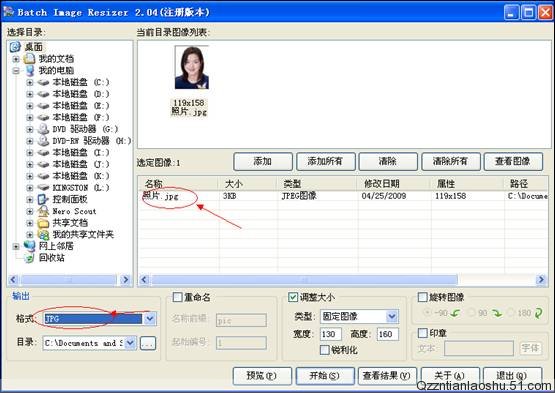This screenshot has width=555, height=393.
Task: Click the Batch Image Resizer title bar icon
Action: tap(8, 12)
